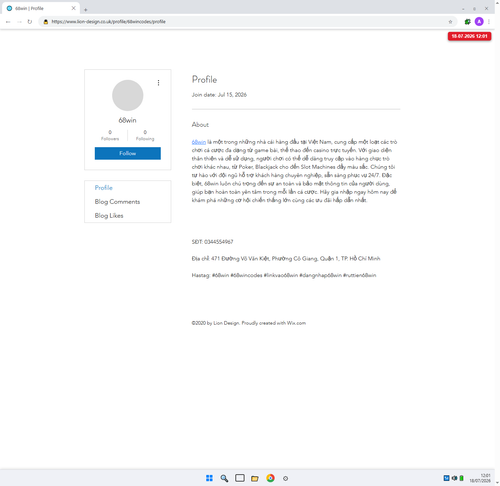This screenshot has height=486, width=500.
Task: Click the Join date: Jul 15, 2026 text
Action: (219, 95)
